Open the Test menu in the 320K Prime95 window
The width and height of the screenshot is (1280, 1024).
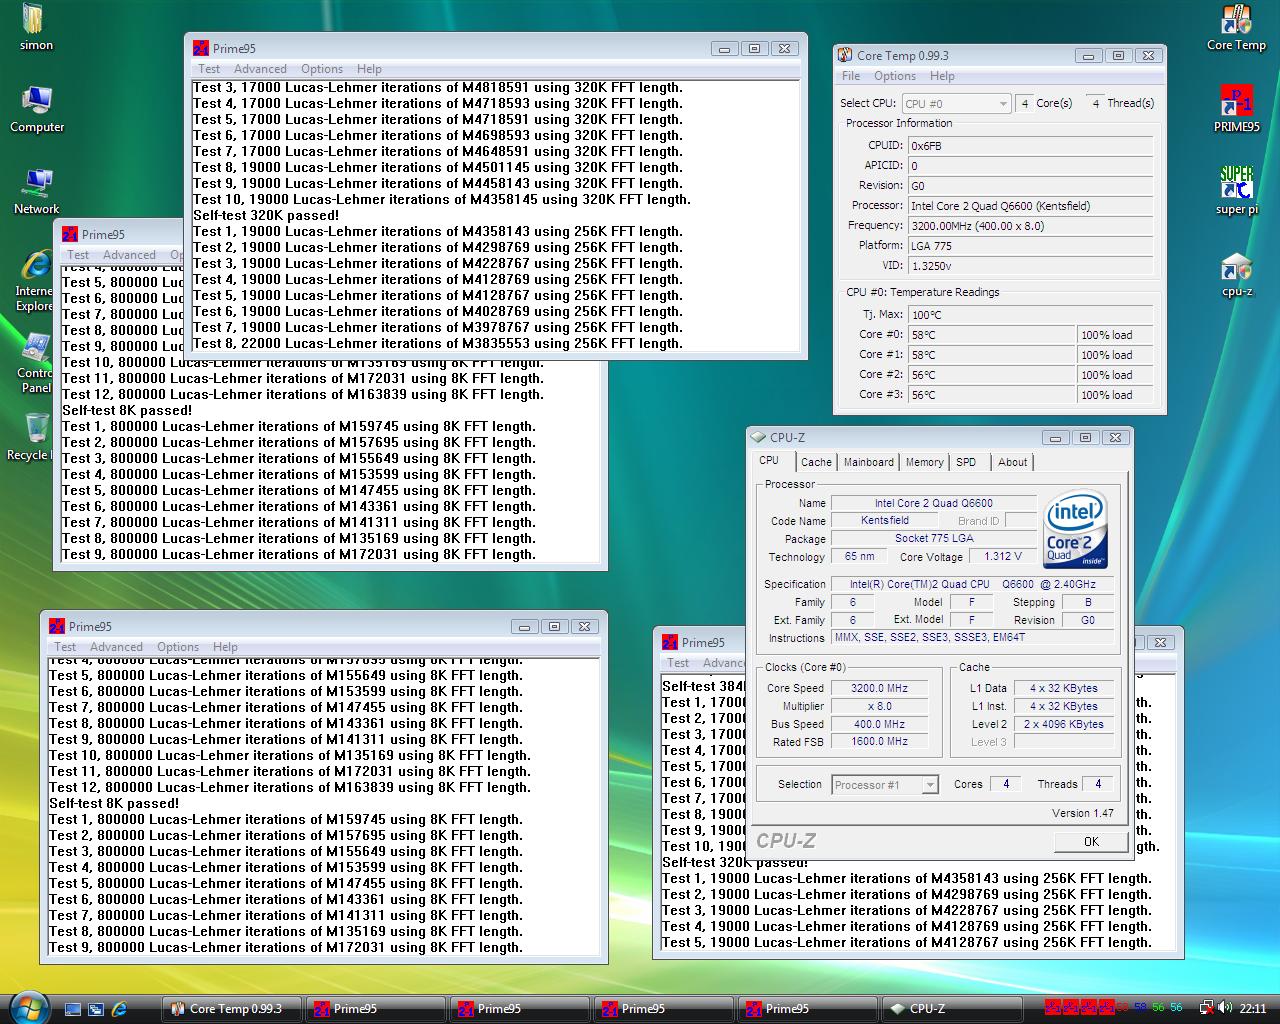pyautogui.click(x=209, y=69)
